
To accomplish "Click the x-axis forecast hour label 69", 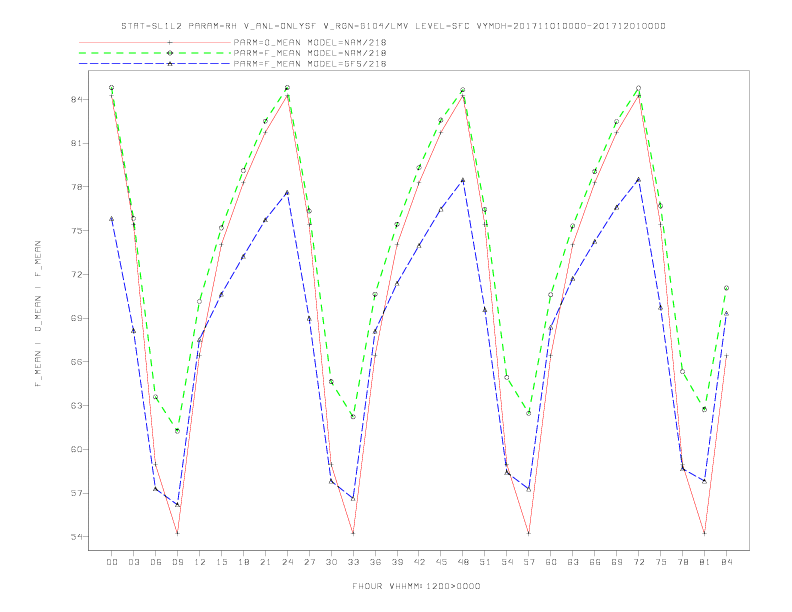I will pos(617,562).
